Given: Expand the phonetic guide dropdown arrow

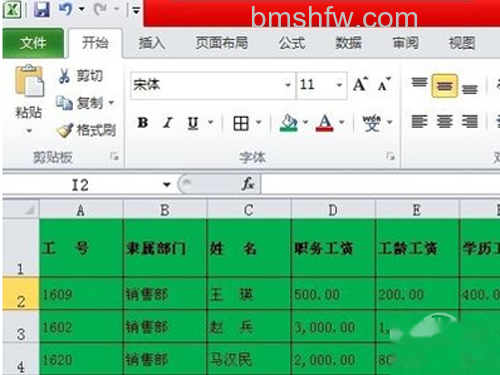Looking at the screenshot, I should pyautogui.click(x=390, y=123).
